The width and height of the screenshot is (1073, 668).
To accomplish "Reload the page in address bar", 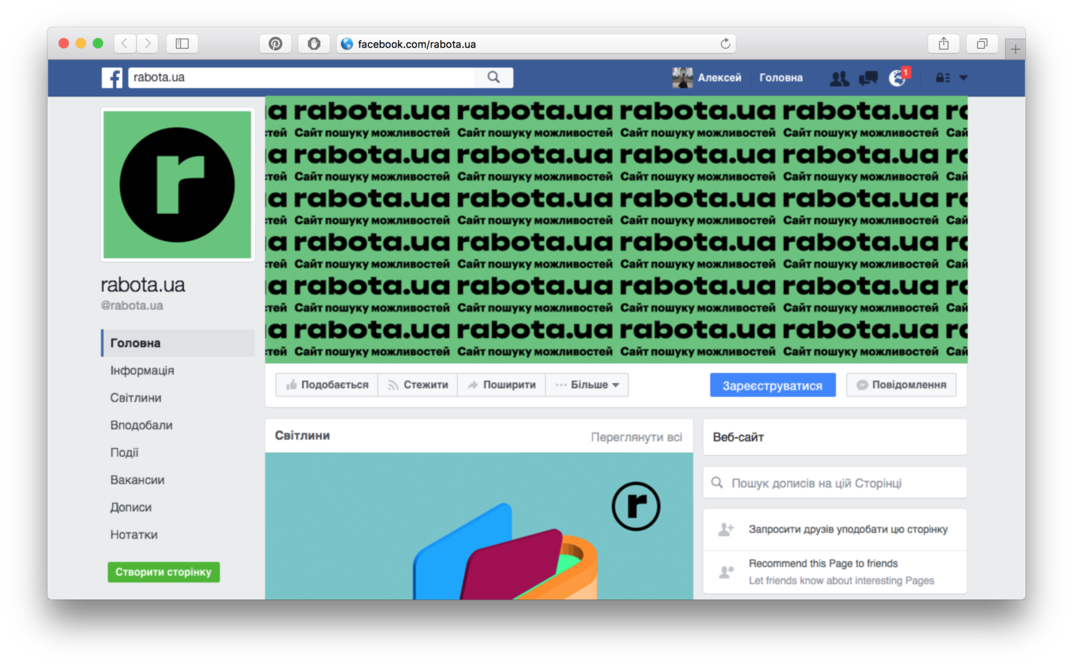I will [x=725, y=44].
